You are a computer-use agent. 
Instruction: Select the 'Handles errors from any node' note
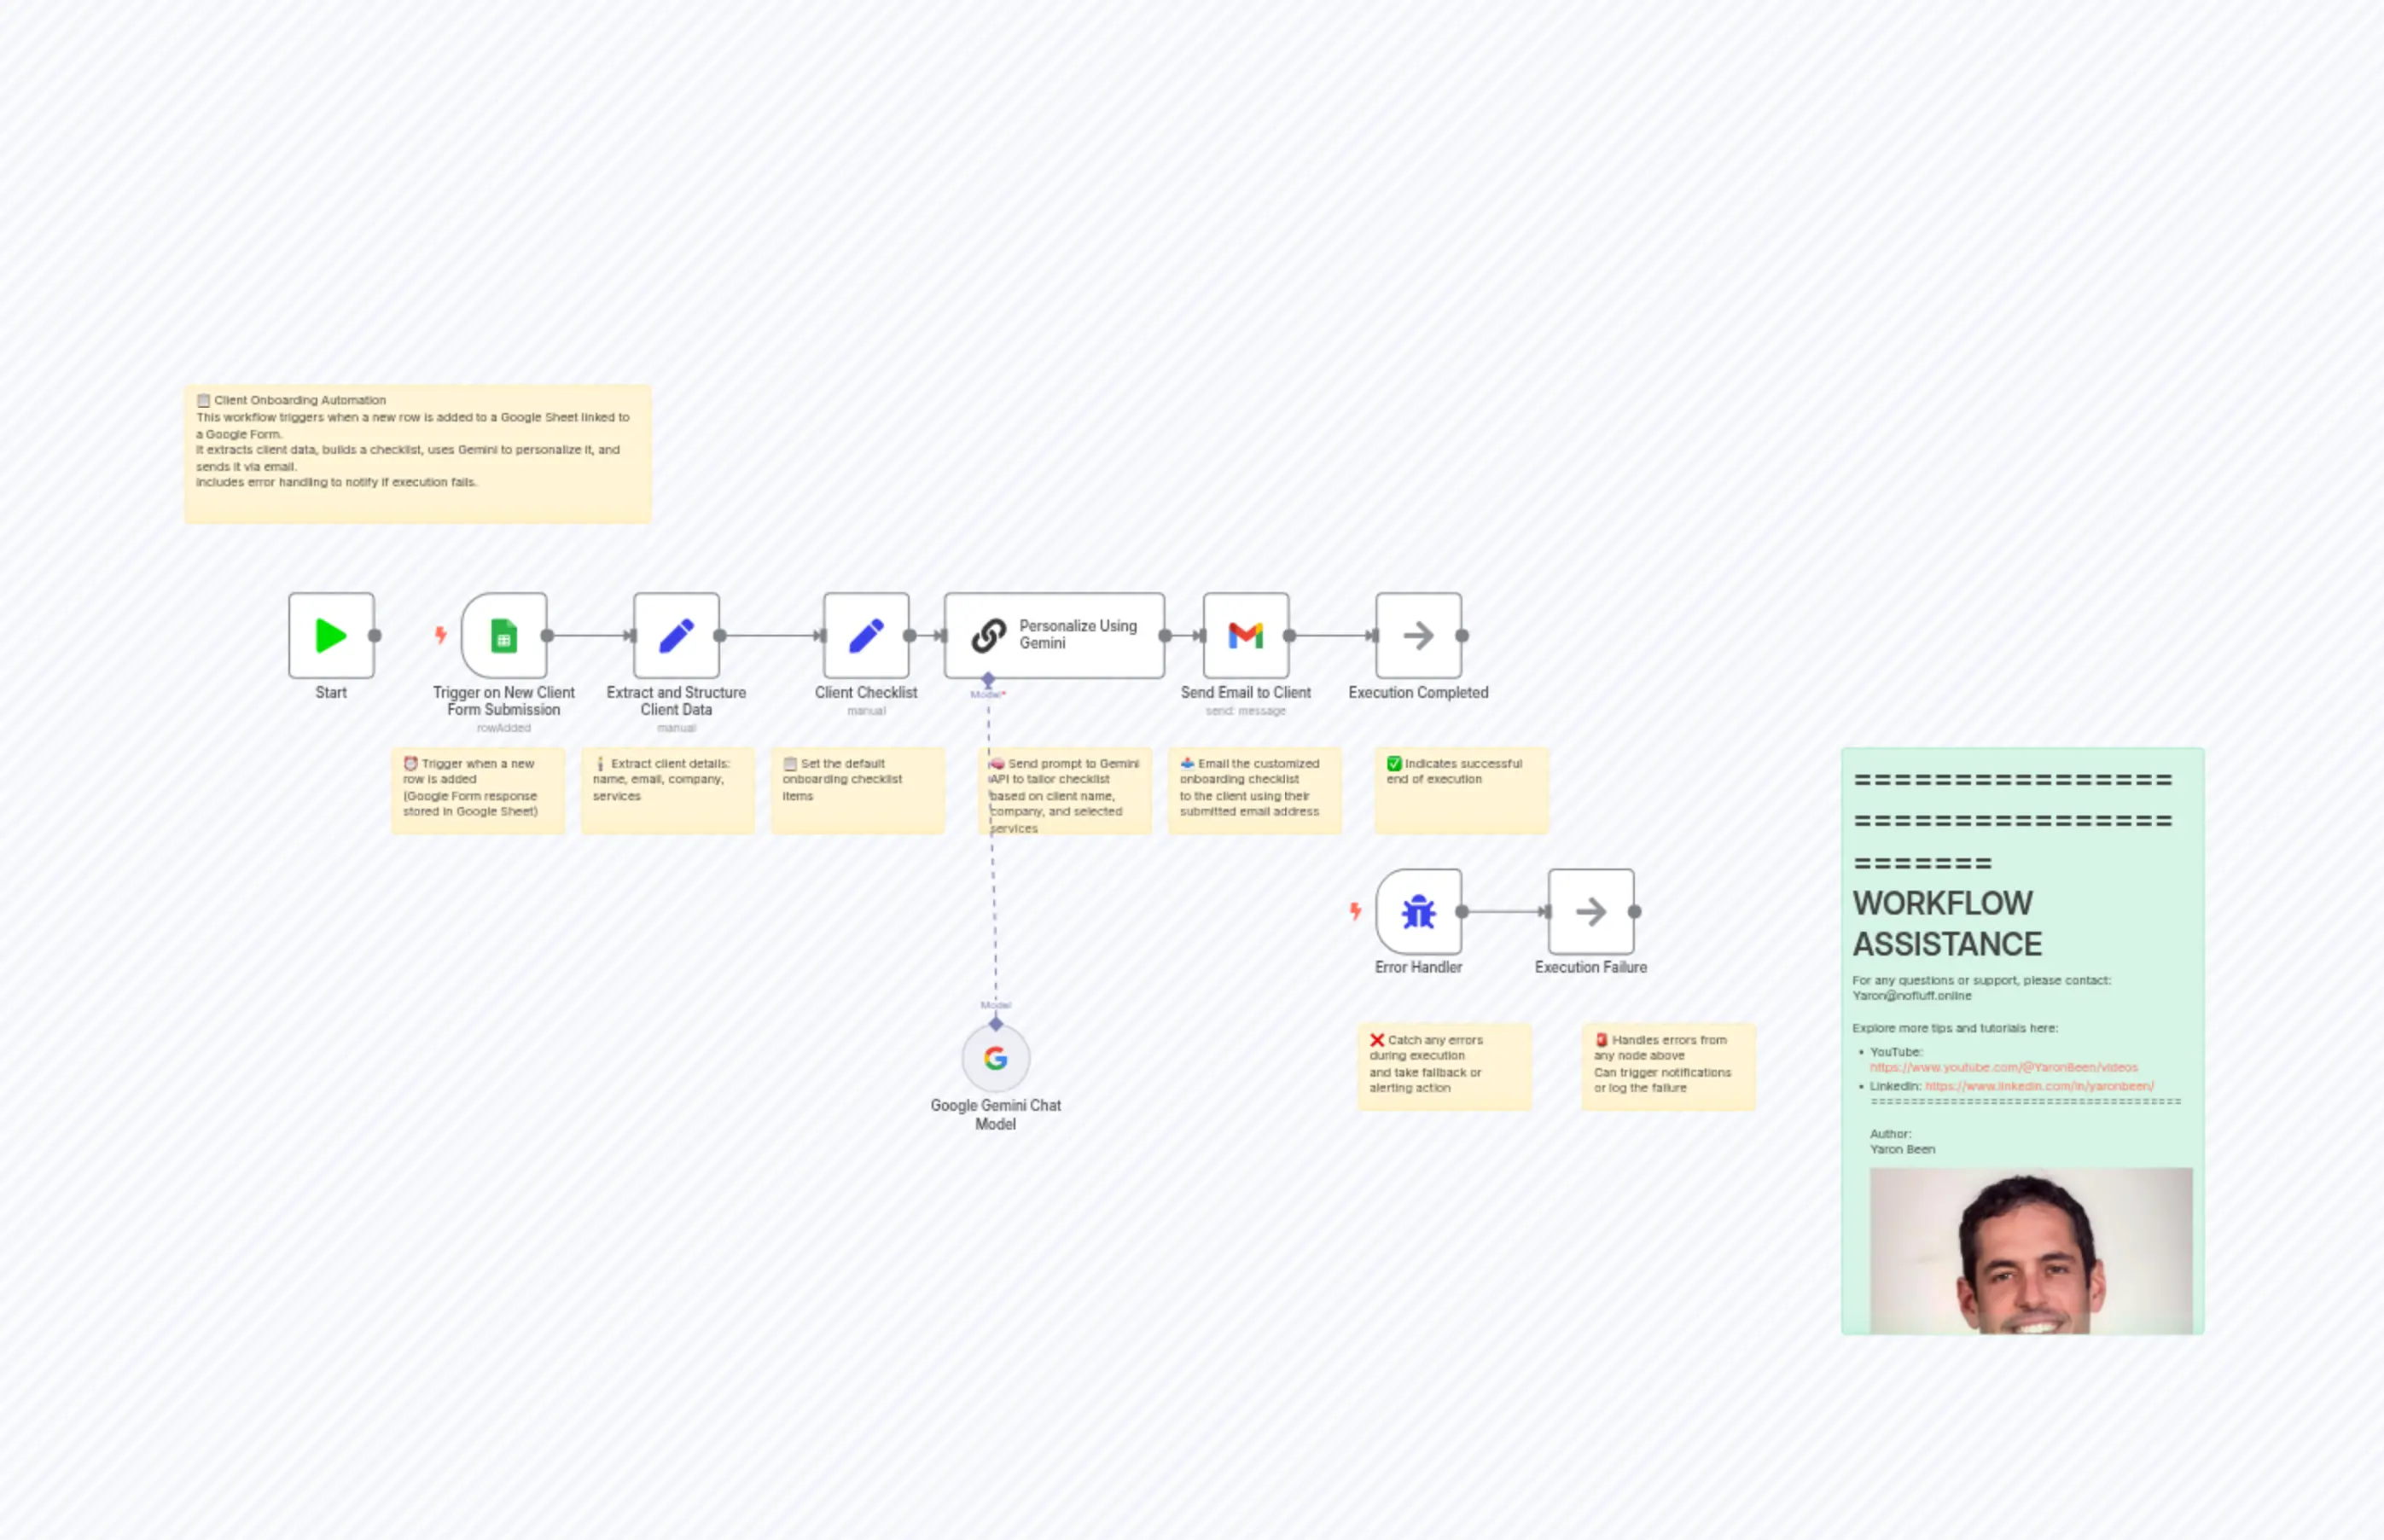pyautogui.click(x=1667, y=1066)
